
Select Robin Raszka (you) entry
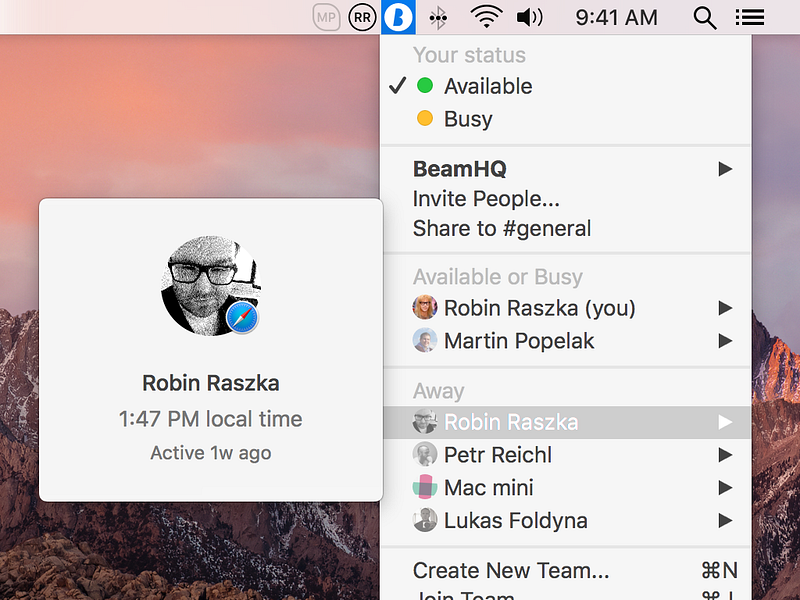[566, 308]
